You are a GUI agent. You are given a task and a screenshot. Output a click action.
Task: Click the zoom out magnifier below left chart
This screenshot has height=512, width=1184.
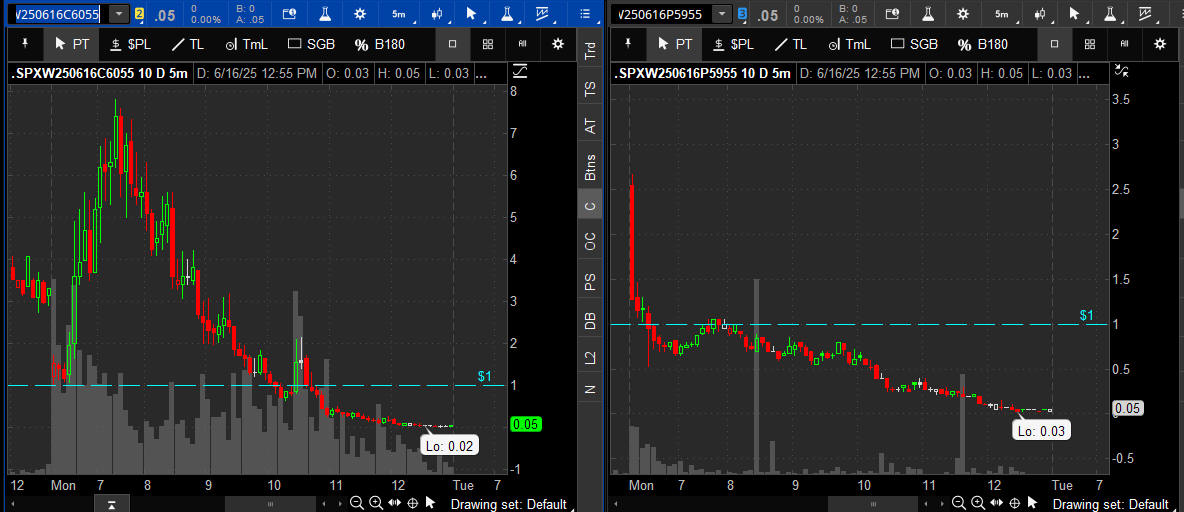coord(357,503)
